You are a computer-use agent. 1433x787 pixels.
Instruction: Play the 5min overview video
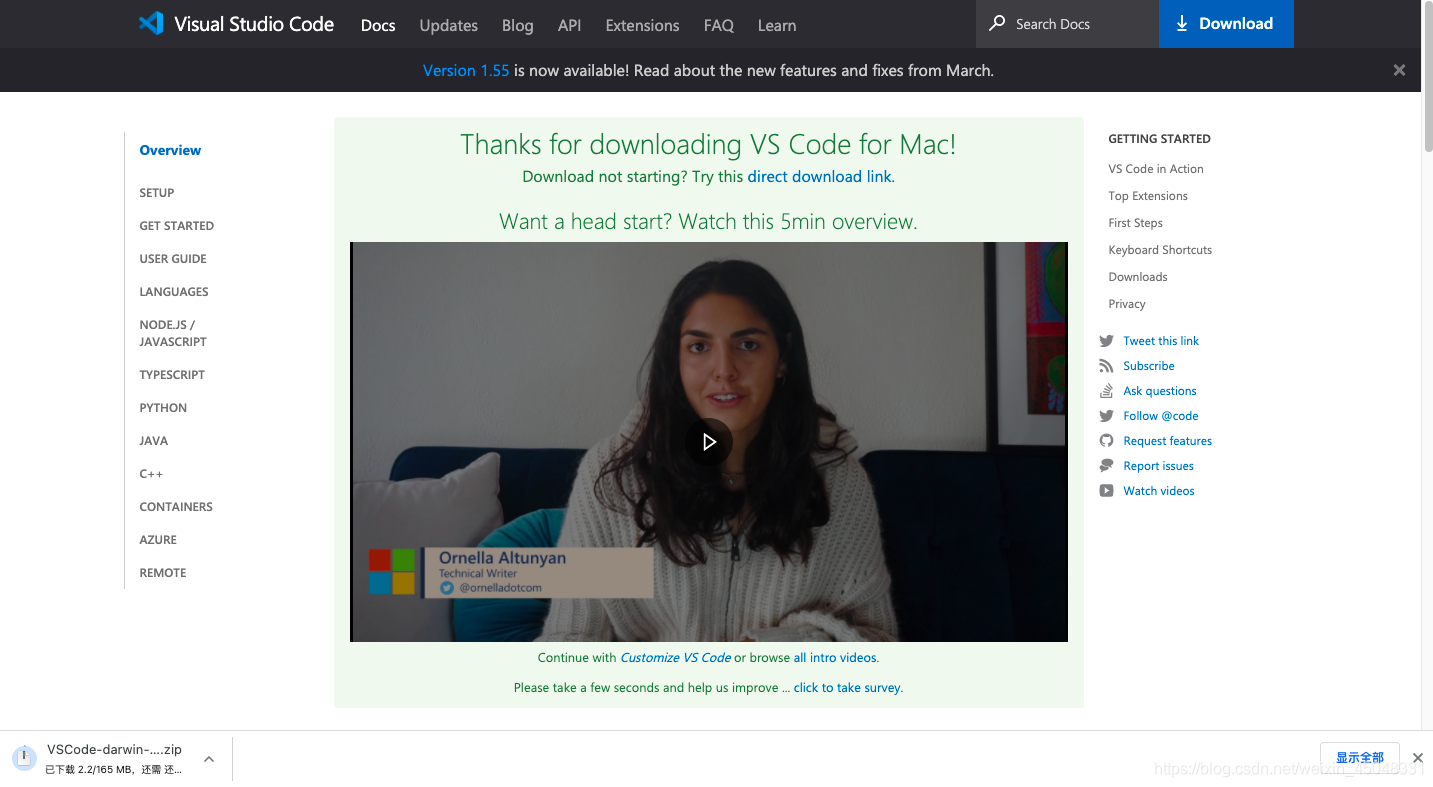pos(709,441)
